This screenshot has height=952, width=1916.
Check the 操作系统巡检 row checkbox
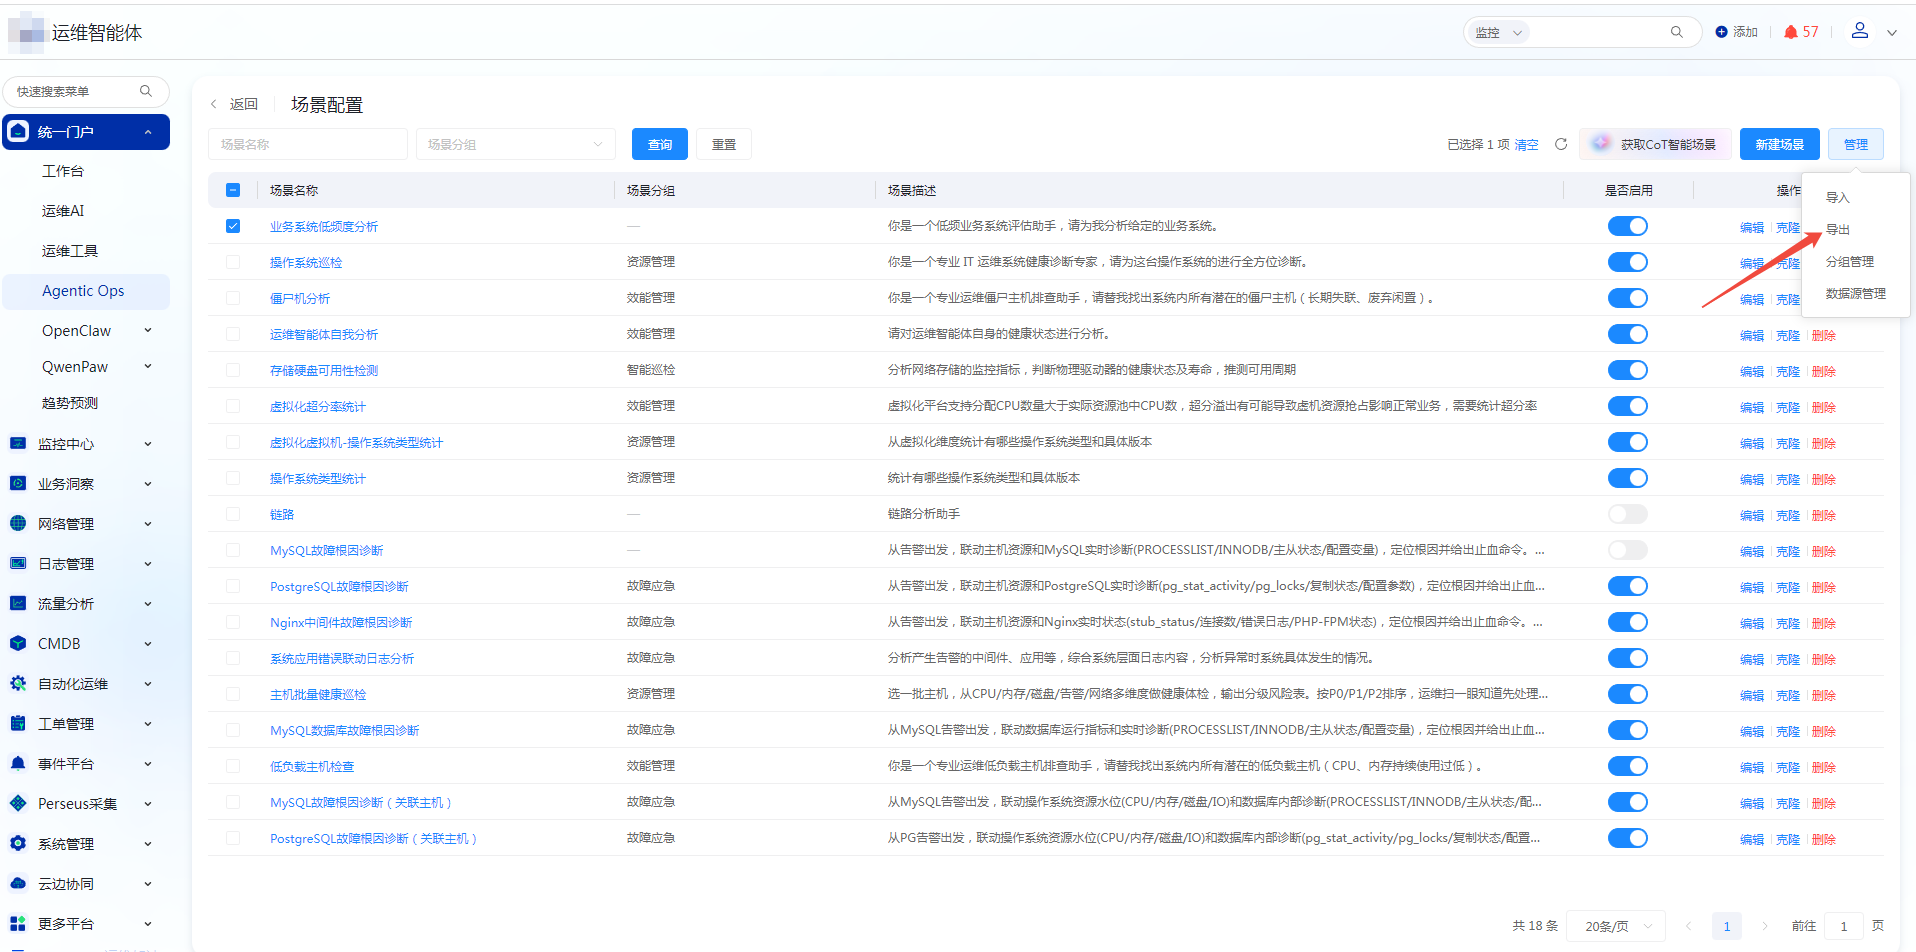[233, 262]
